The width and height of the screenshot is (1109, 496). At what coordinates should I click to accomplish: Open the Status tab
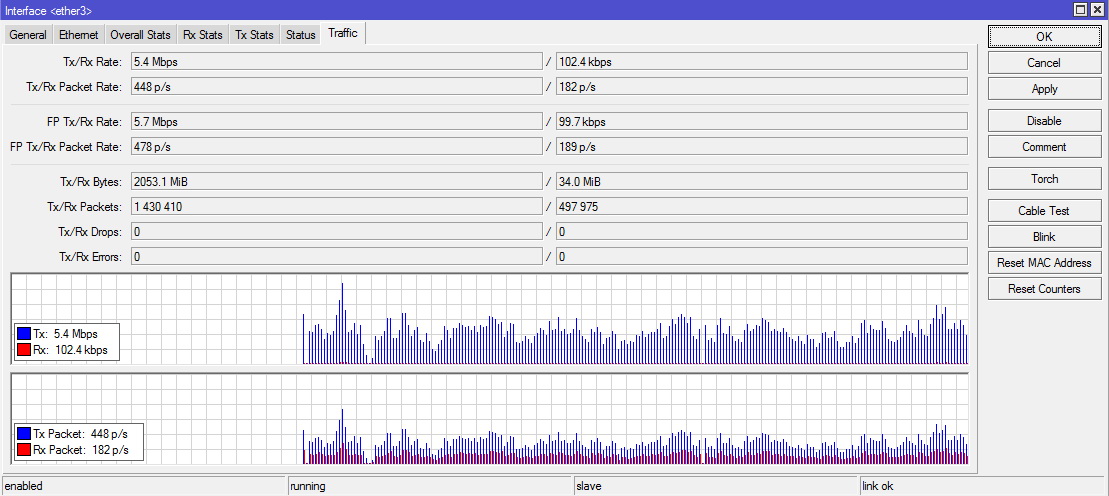(300, 35)
